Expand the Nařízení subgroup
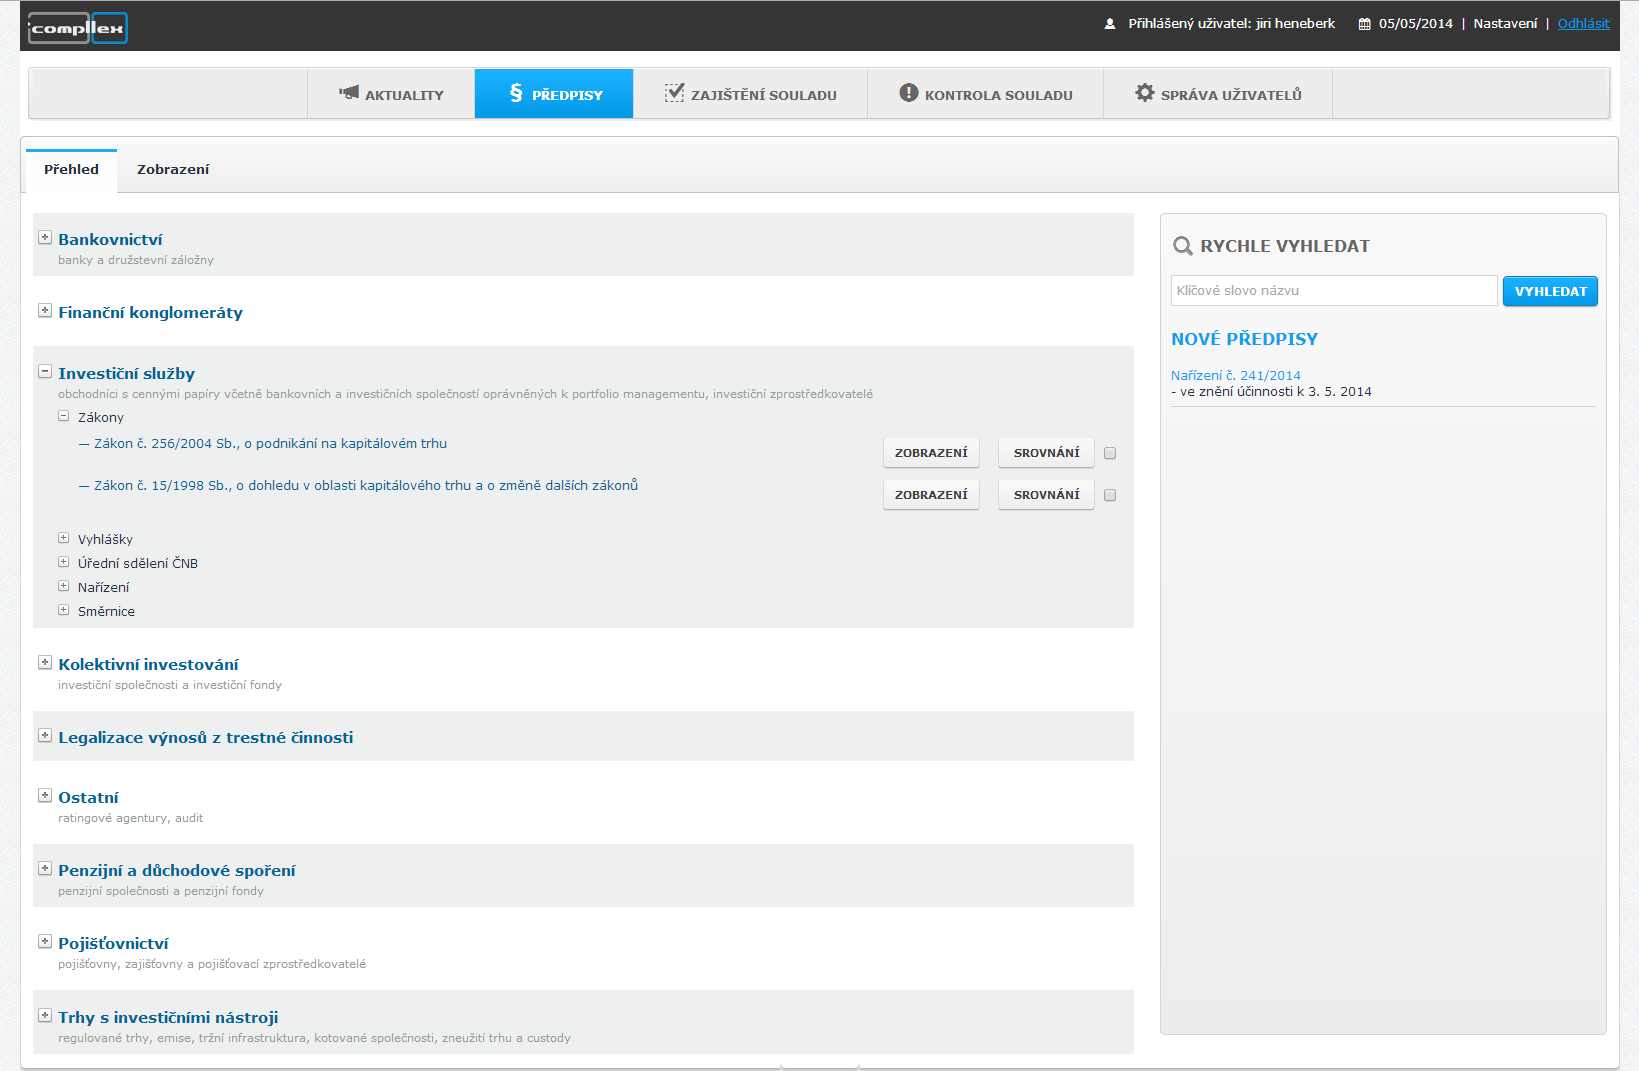Image resolution: width=1639 pixels, height=1071 pixels. point(64,586)
